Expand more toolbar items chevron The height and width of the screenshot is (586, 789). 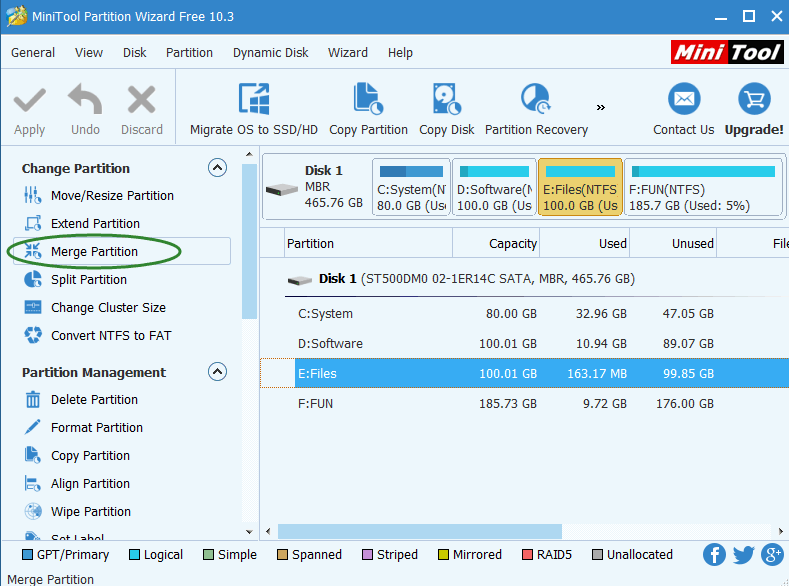point(600,107)
